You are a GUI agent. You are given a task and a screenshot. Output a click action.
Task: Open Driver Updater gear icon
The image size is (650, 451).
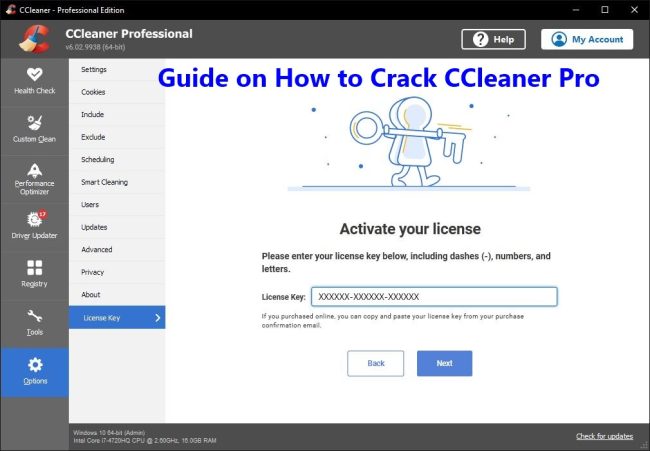coord(34,219)
